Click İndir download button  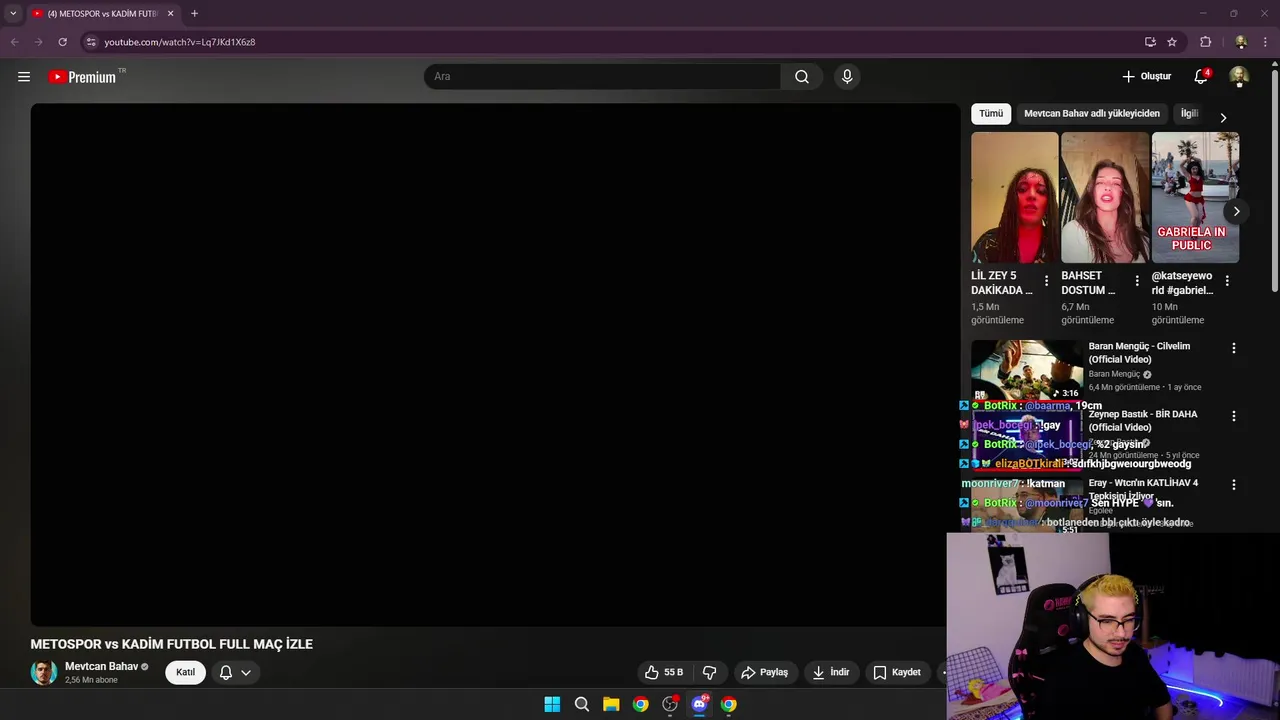tap(831, 672)
